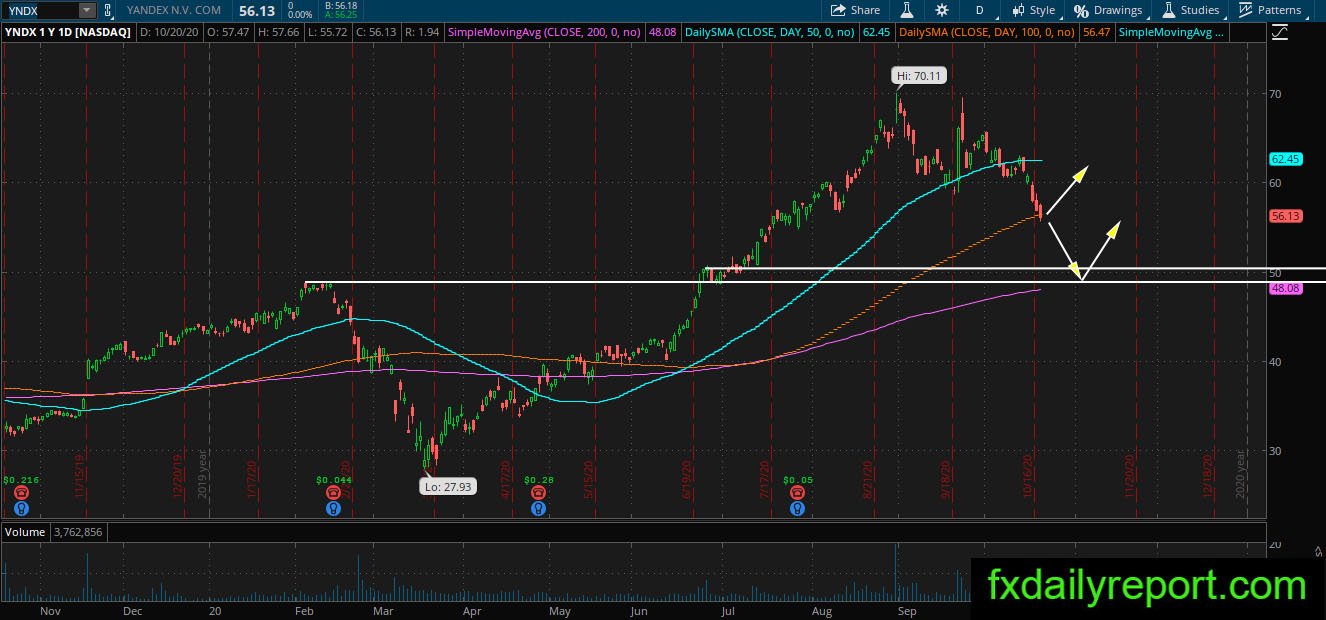
Task: Click the $0.05 dividend amount
Action: click(x=798, y=480)
